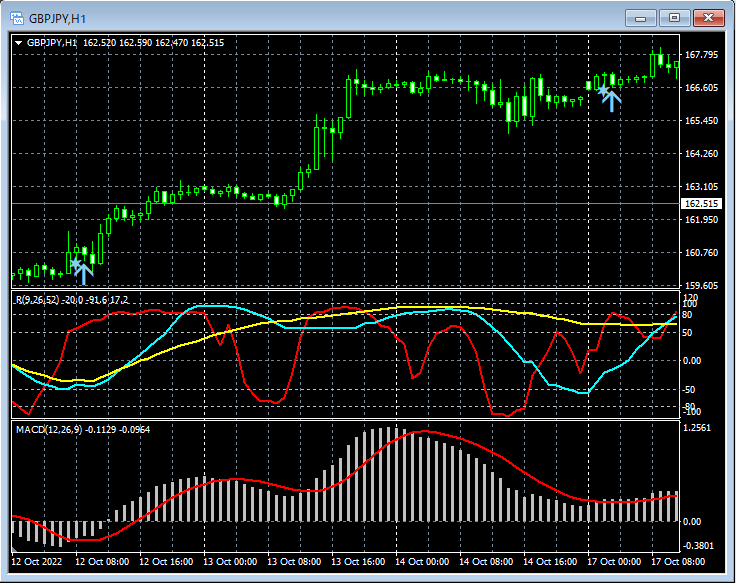
Task: Click the 13 Oct 16:00 time label
Action: 358,562
